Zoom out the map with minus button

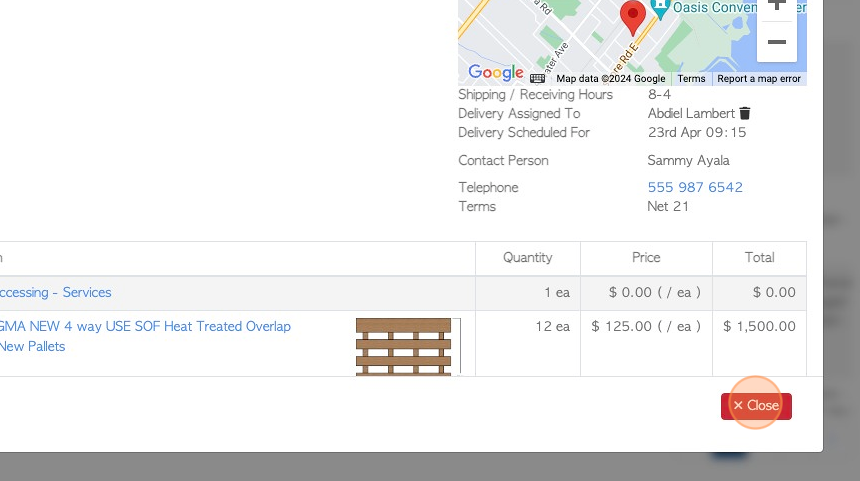tap(777, 42)
